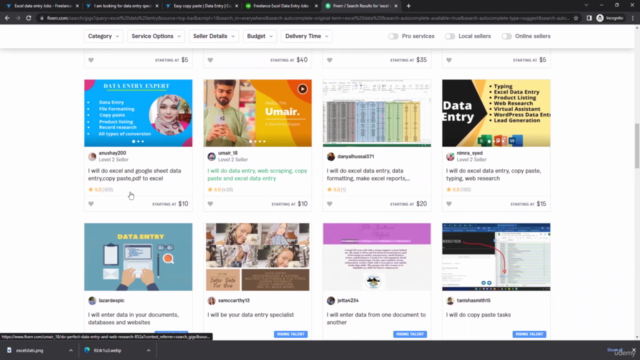The image size is (640, 360).
Task: Open umair_18 seller avatar
Action: 211,156
